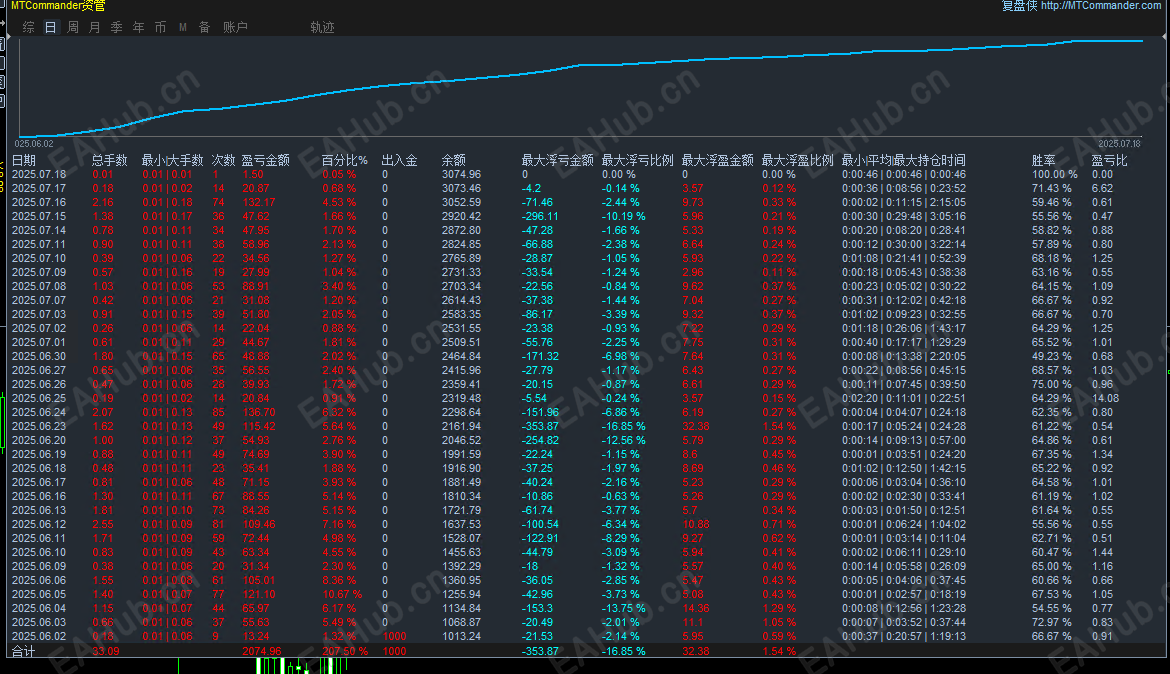Click the 盈亏比 column header
Viewport: 1170px width, 674px height.
click(1110, 160)
